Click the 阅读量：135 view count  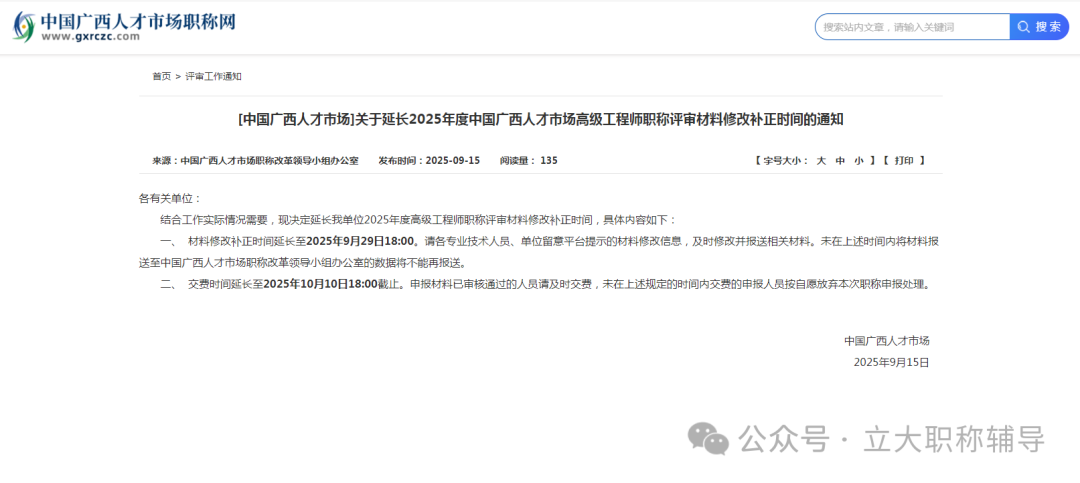point(529,161)
